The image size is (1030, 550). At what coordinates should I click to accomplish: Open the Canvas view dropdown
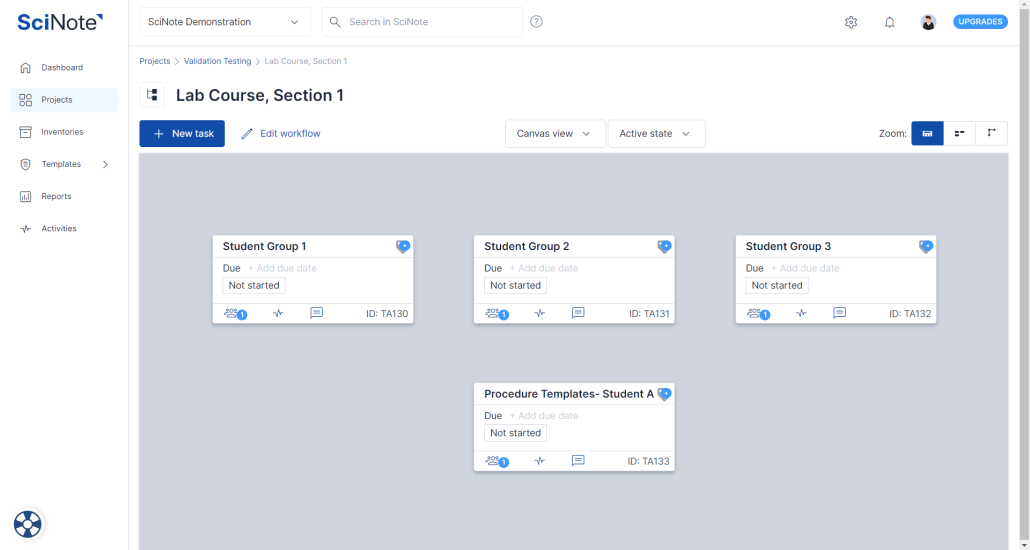[555, 134]
